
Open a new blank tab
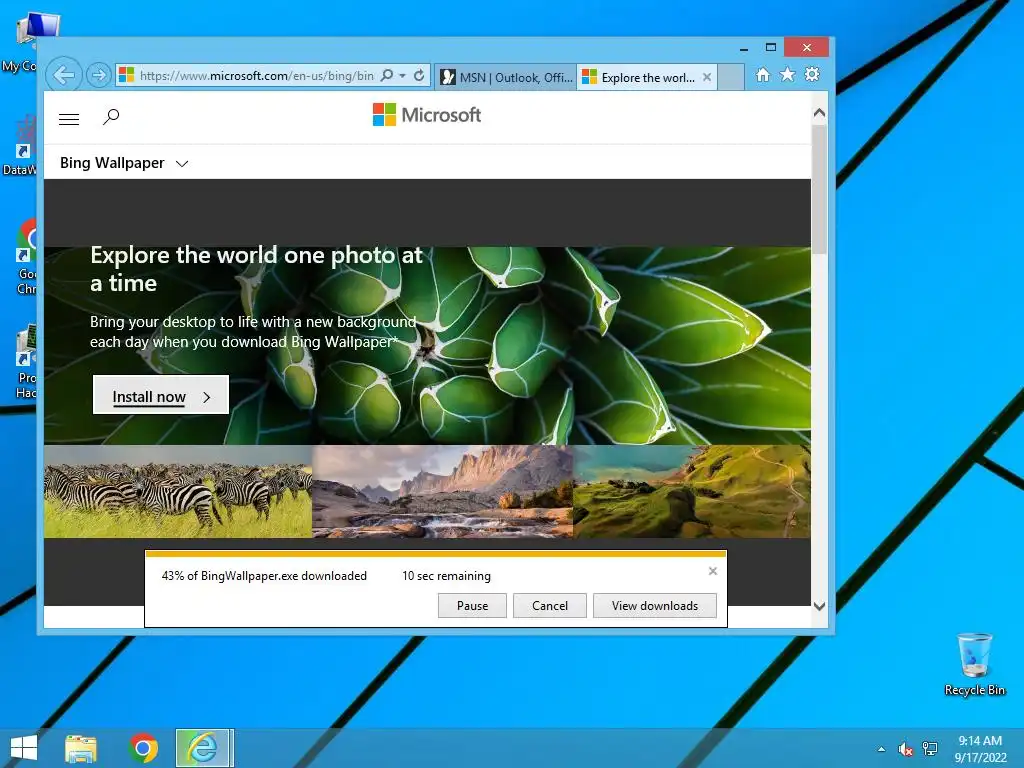tap(731, 77)
